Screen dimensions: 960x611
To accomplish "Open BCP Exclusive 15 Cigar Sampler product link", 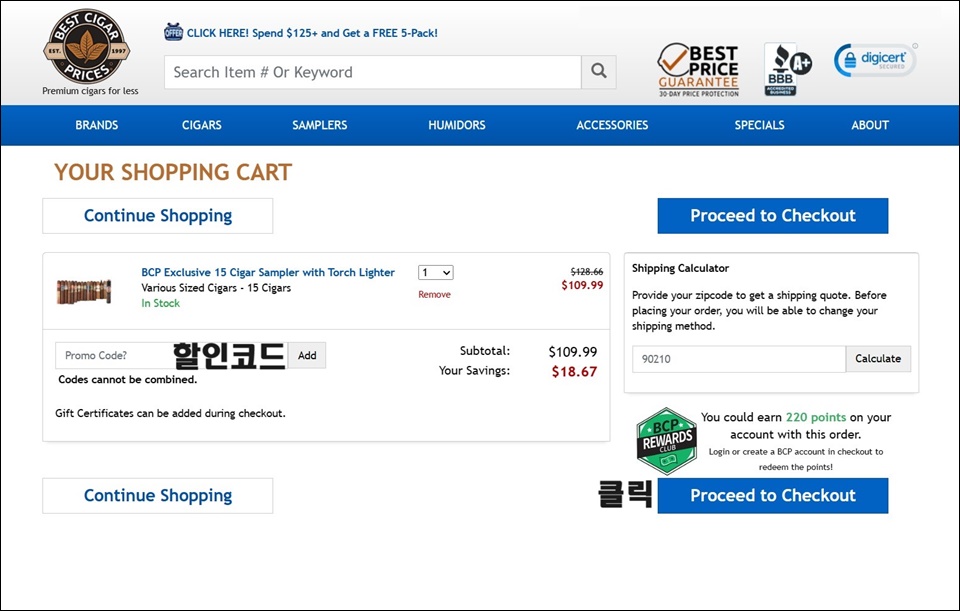I will (268, 272).
